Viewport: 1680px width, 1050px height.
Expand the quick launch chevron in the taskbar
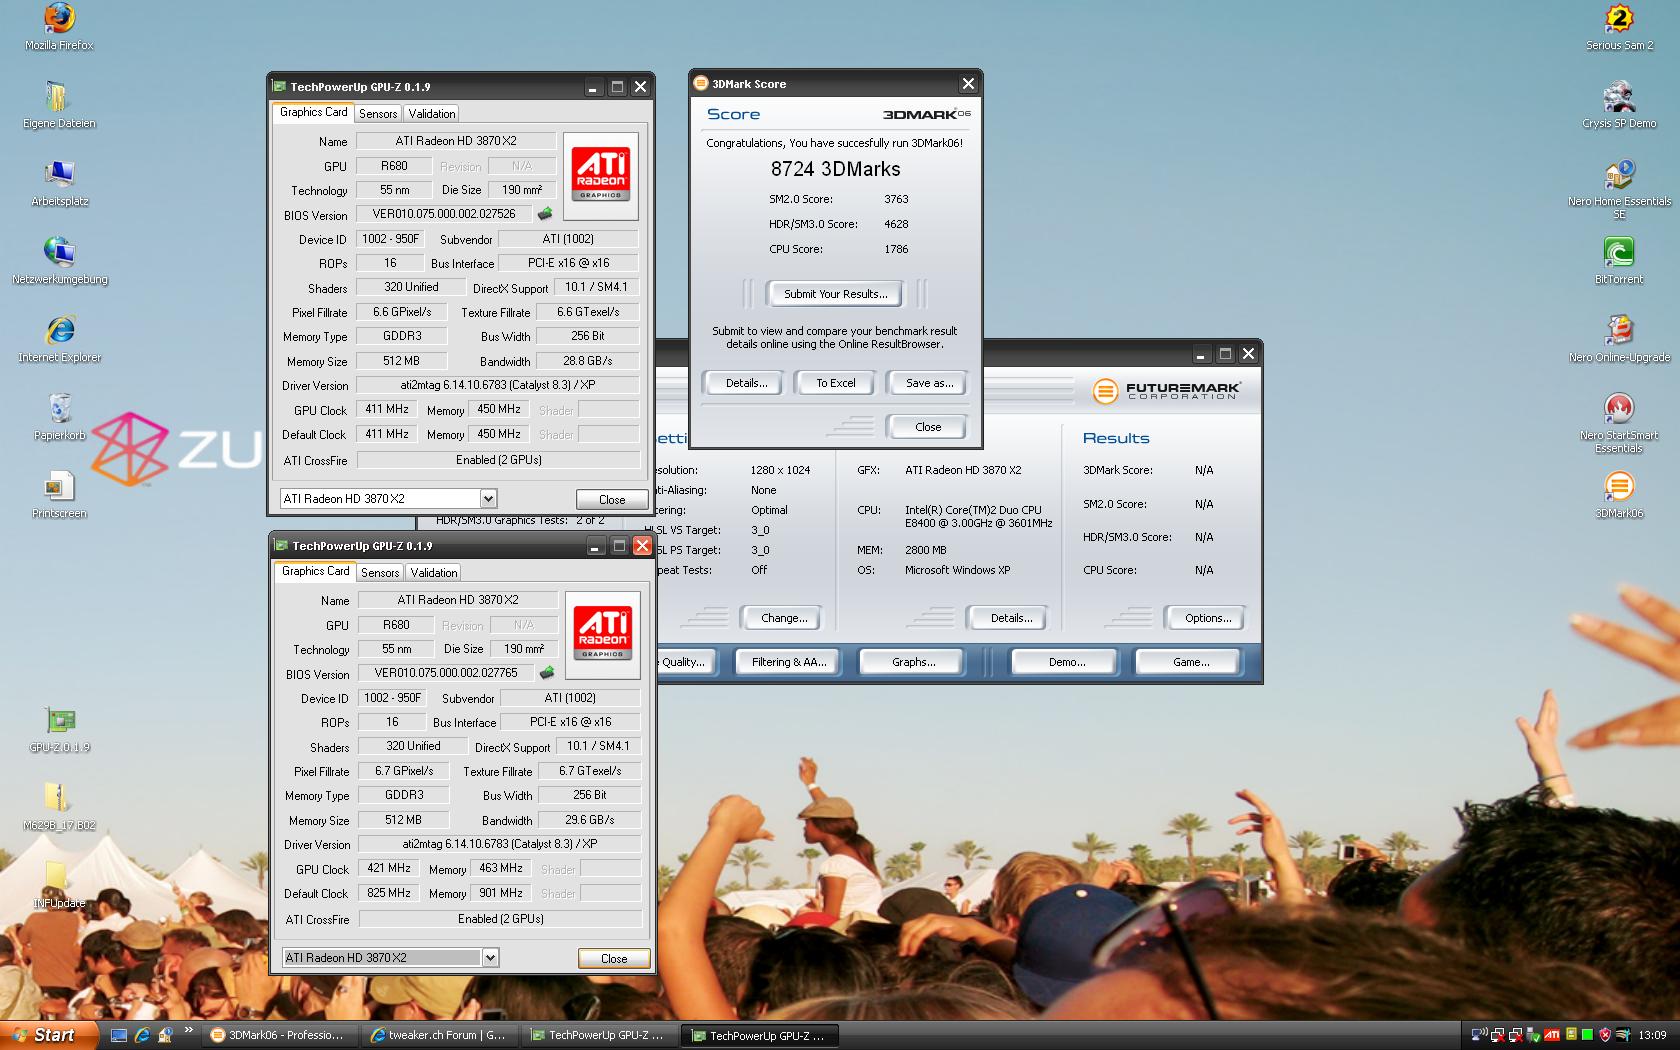[188, 1031]
